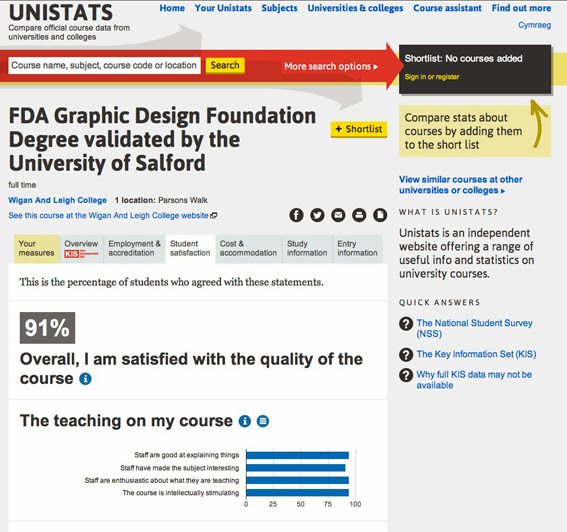Expand 'More search options'
The height and width of the screenshot is (532, 567).
pyautogui.click(x=331, y=67)
